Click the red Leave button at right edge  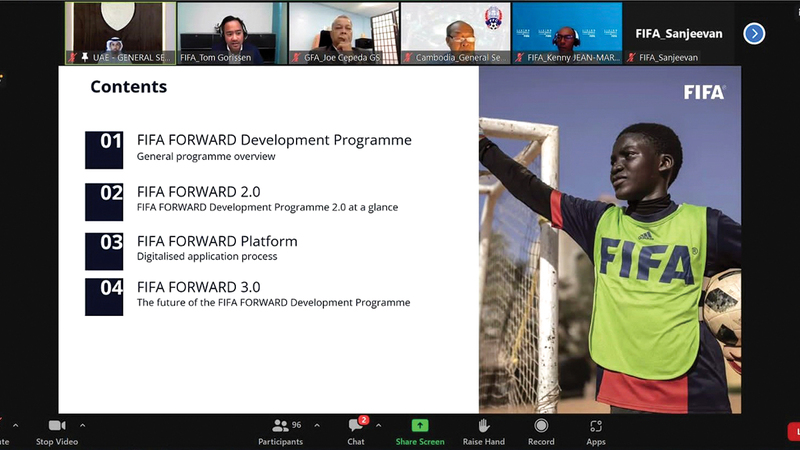(794, 431)
